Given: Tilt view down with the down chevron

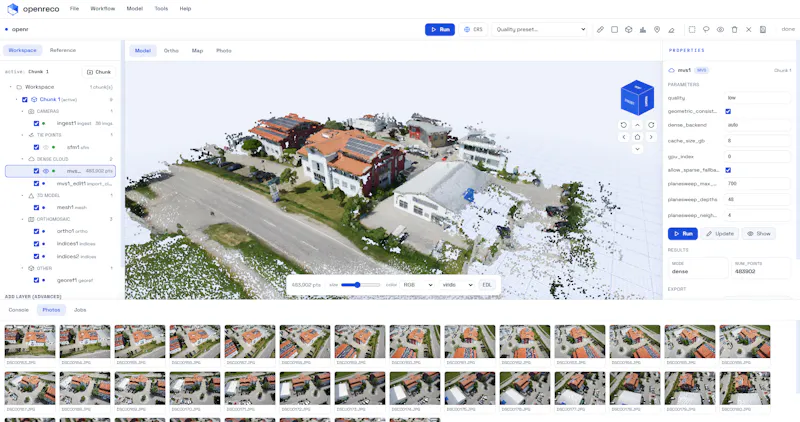Looking at the screenshot, I should (x=637, y=149).
